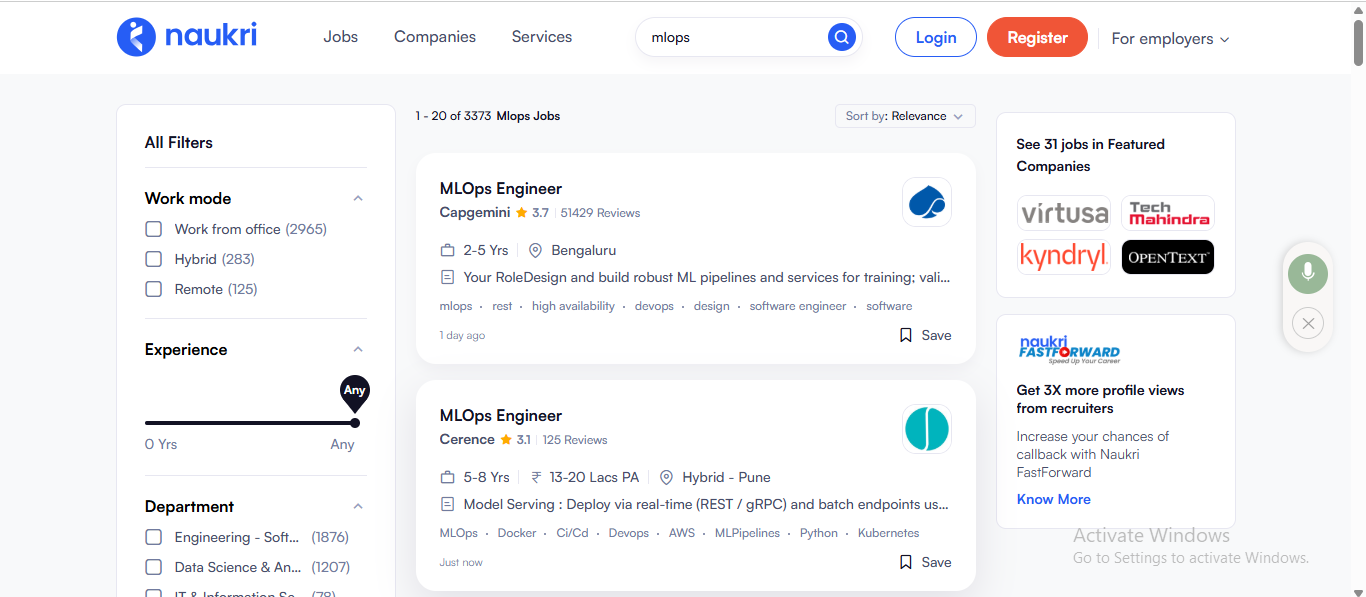
Task: Collapse the Work mode filter section
Action: 358,198
